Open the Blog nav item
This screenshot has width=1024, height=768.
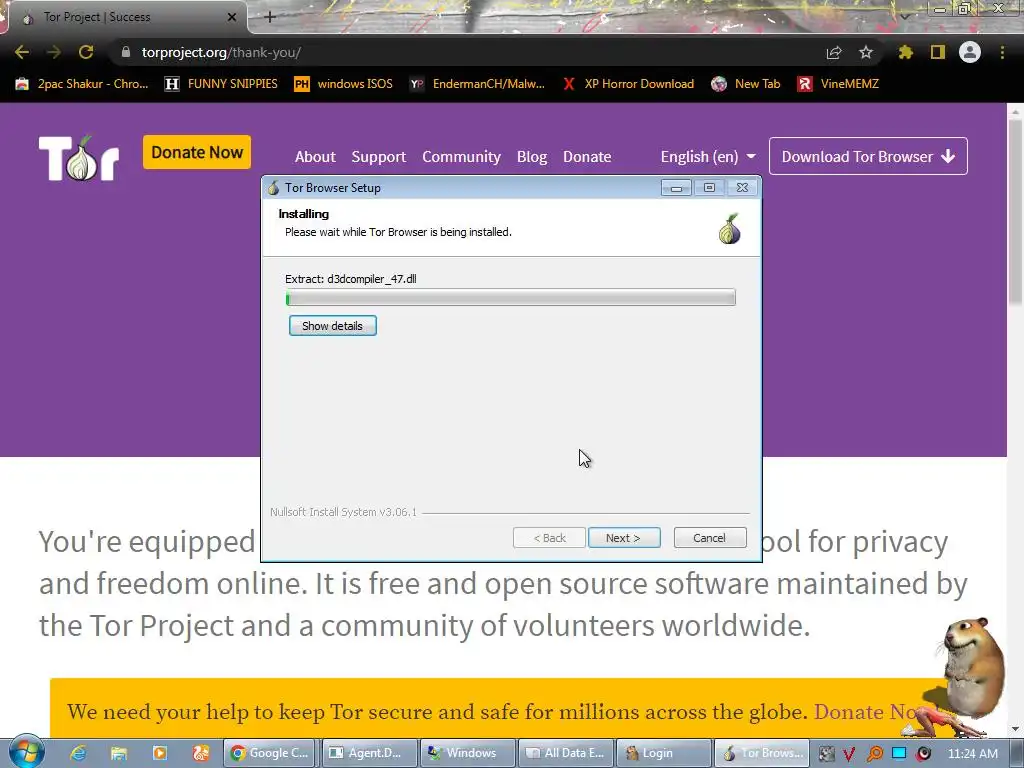click(x=532, y=157)
